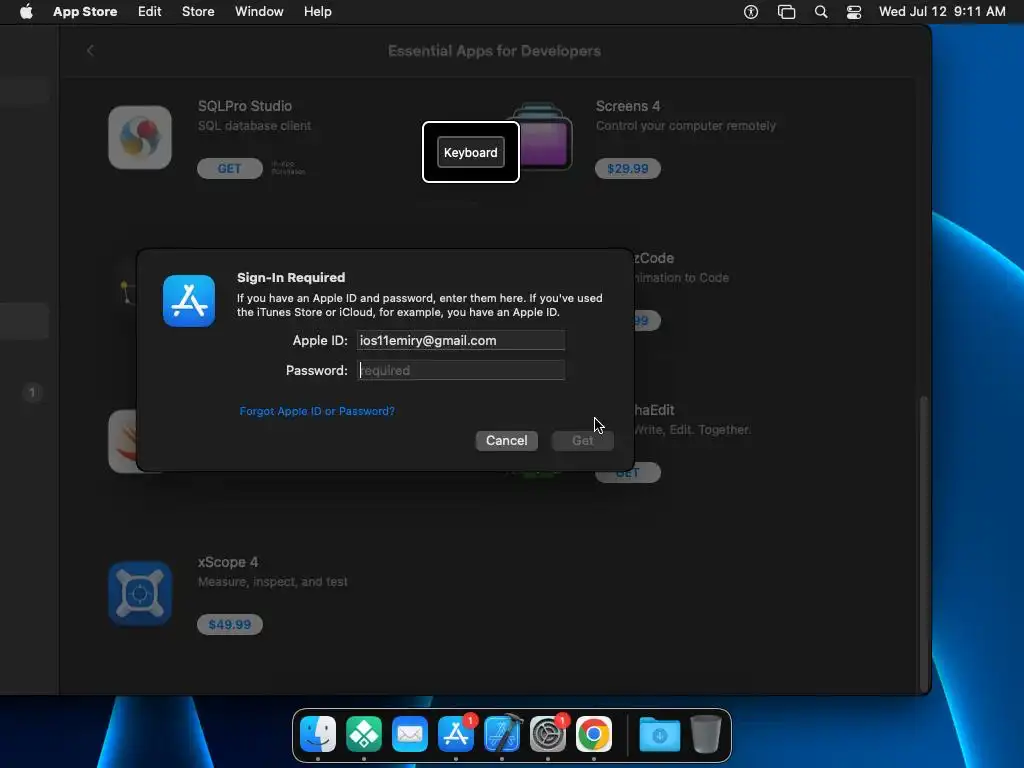This screenshot has height=768, width=1024.
Task: Click the GET button for SQLPro Studio
Action: pyautogui.click(x=230, y=168)
